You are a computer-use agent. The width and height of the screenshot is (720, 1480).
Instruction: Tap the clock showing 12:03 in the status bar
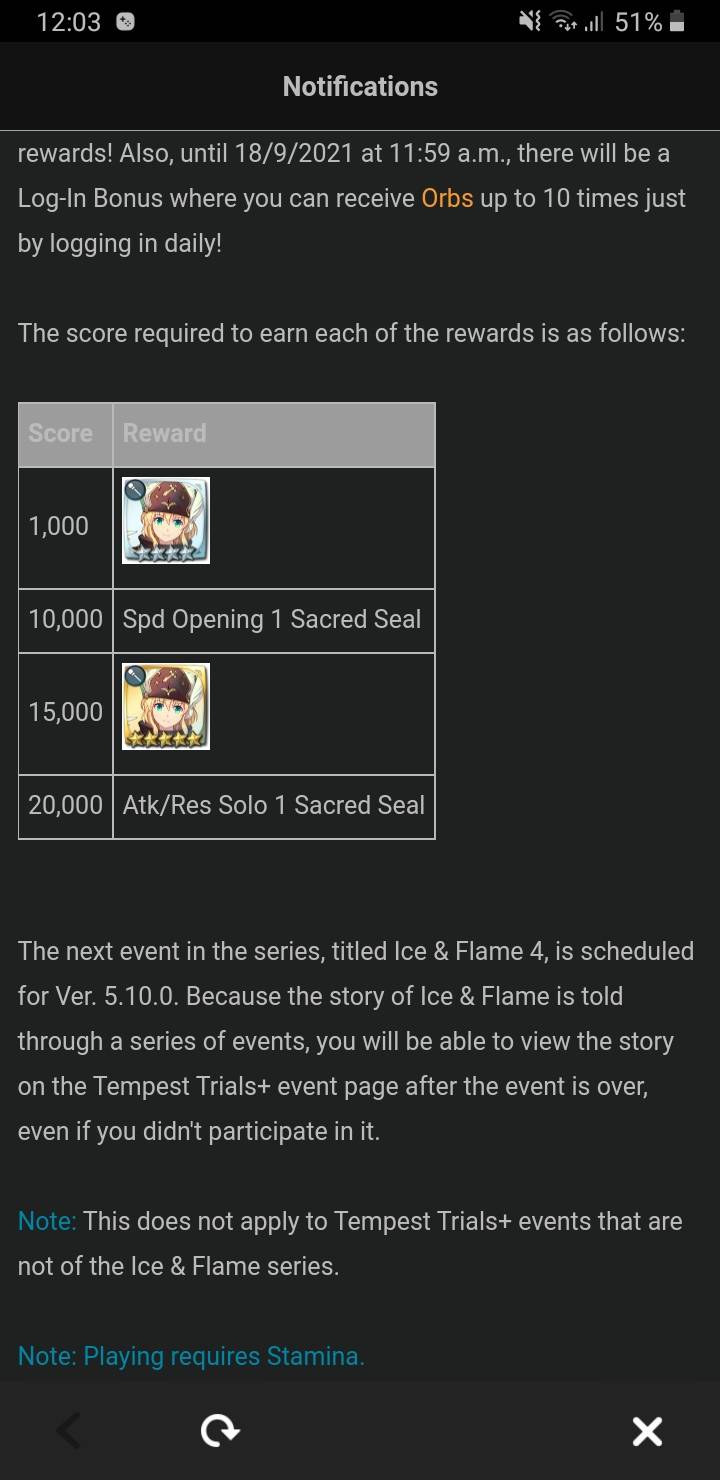pyautogui.click(x=68, y=20)
